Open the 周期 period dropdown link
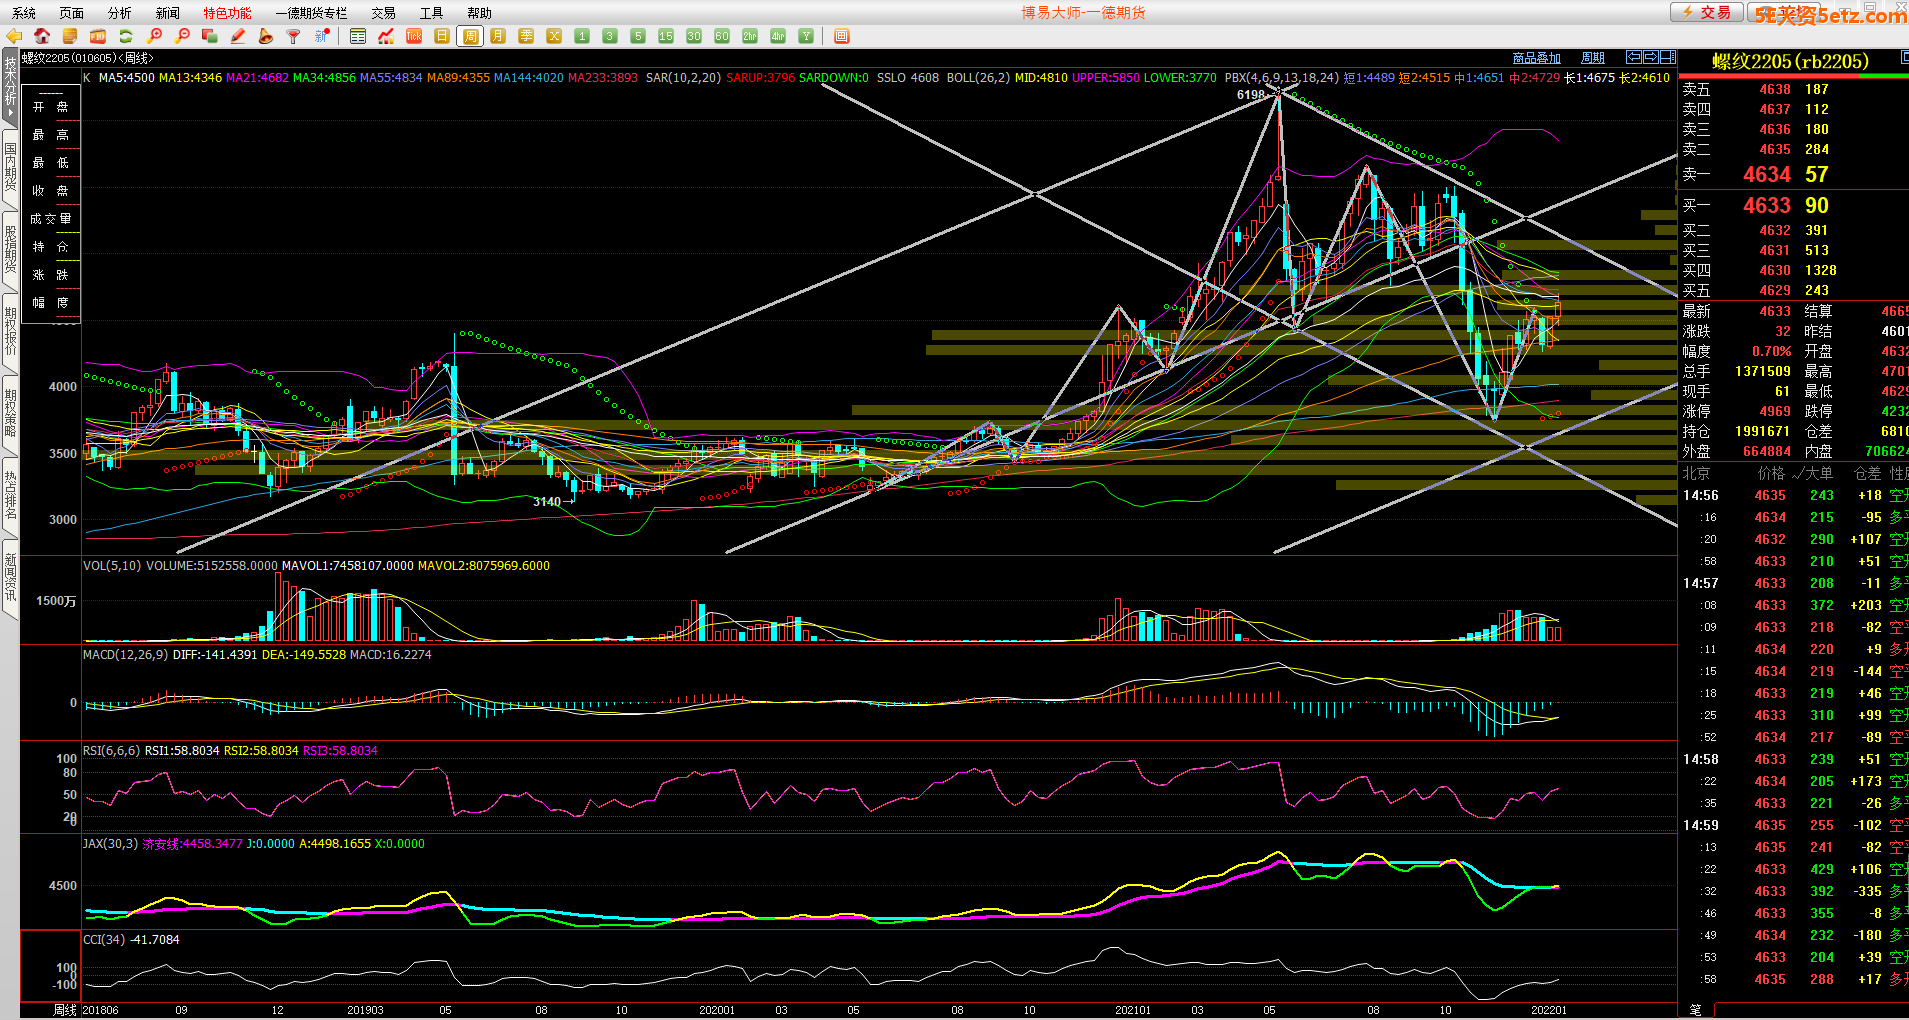This screenshot has height=1020, width=1909. tap(1592, 58)
